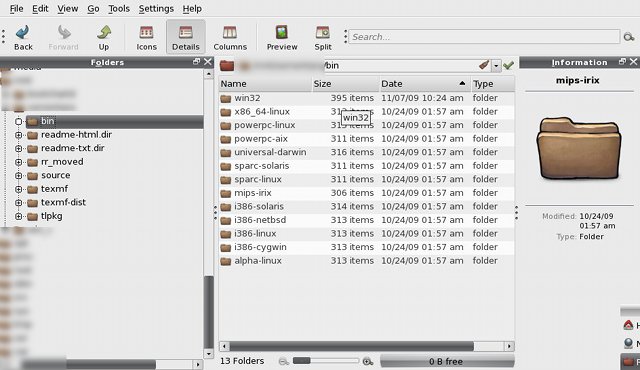Toggle the Split view button
The width and height of the screenshot is (640, 370).
322,37
